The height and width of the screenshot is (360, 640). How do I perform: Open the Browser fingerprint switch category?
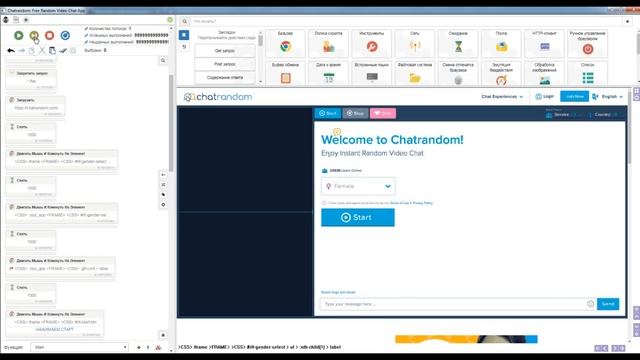pyautogui.click(x=458, y=73)
